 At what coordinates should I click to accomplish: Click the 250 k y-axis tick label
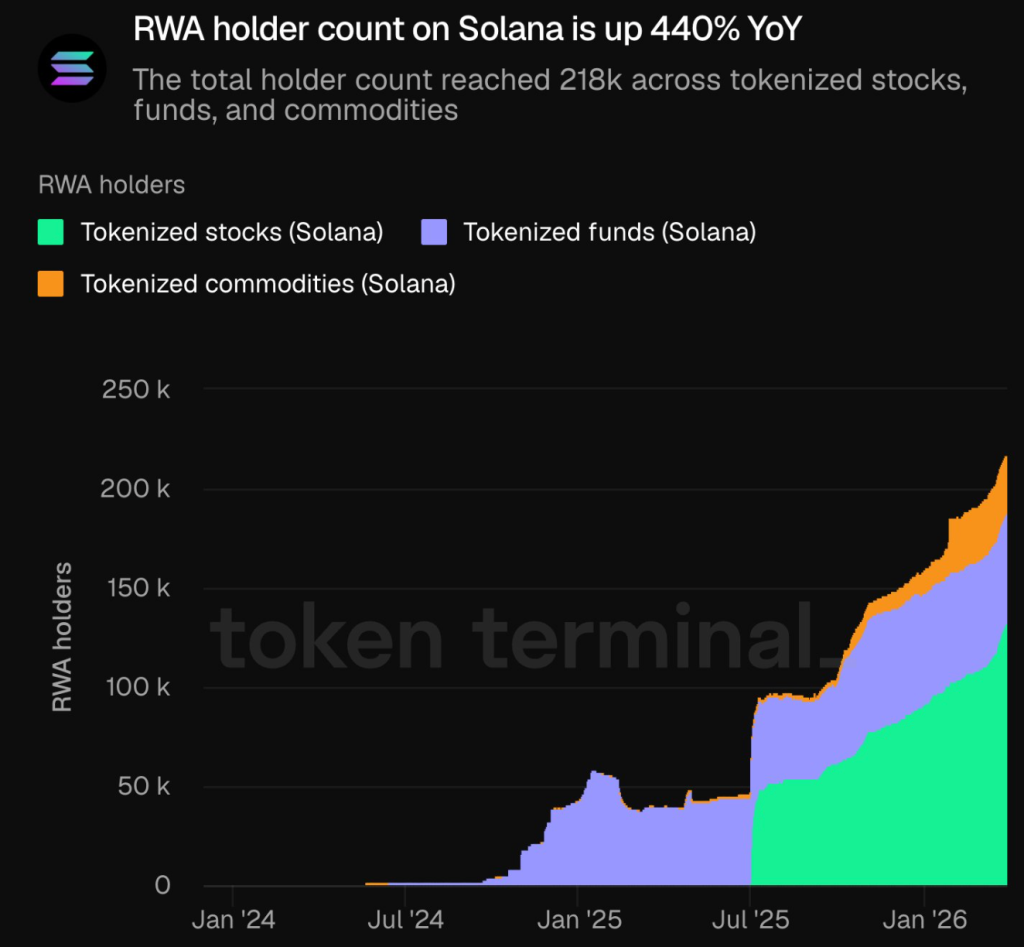click(137, 389)
